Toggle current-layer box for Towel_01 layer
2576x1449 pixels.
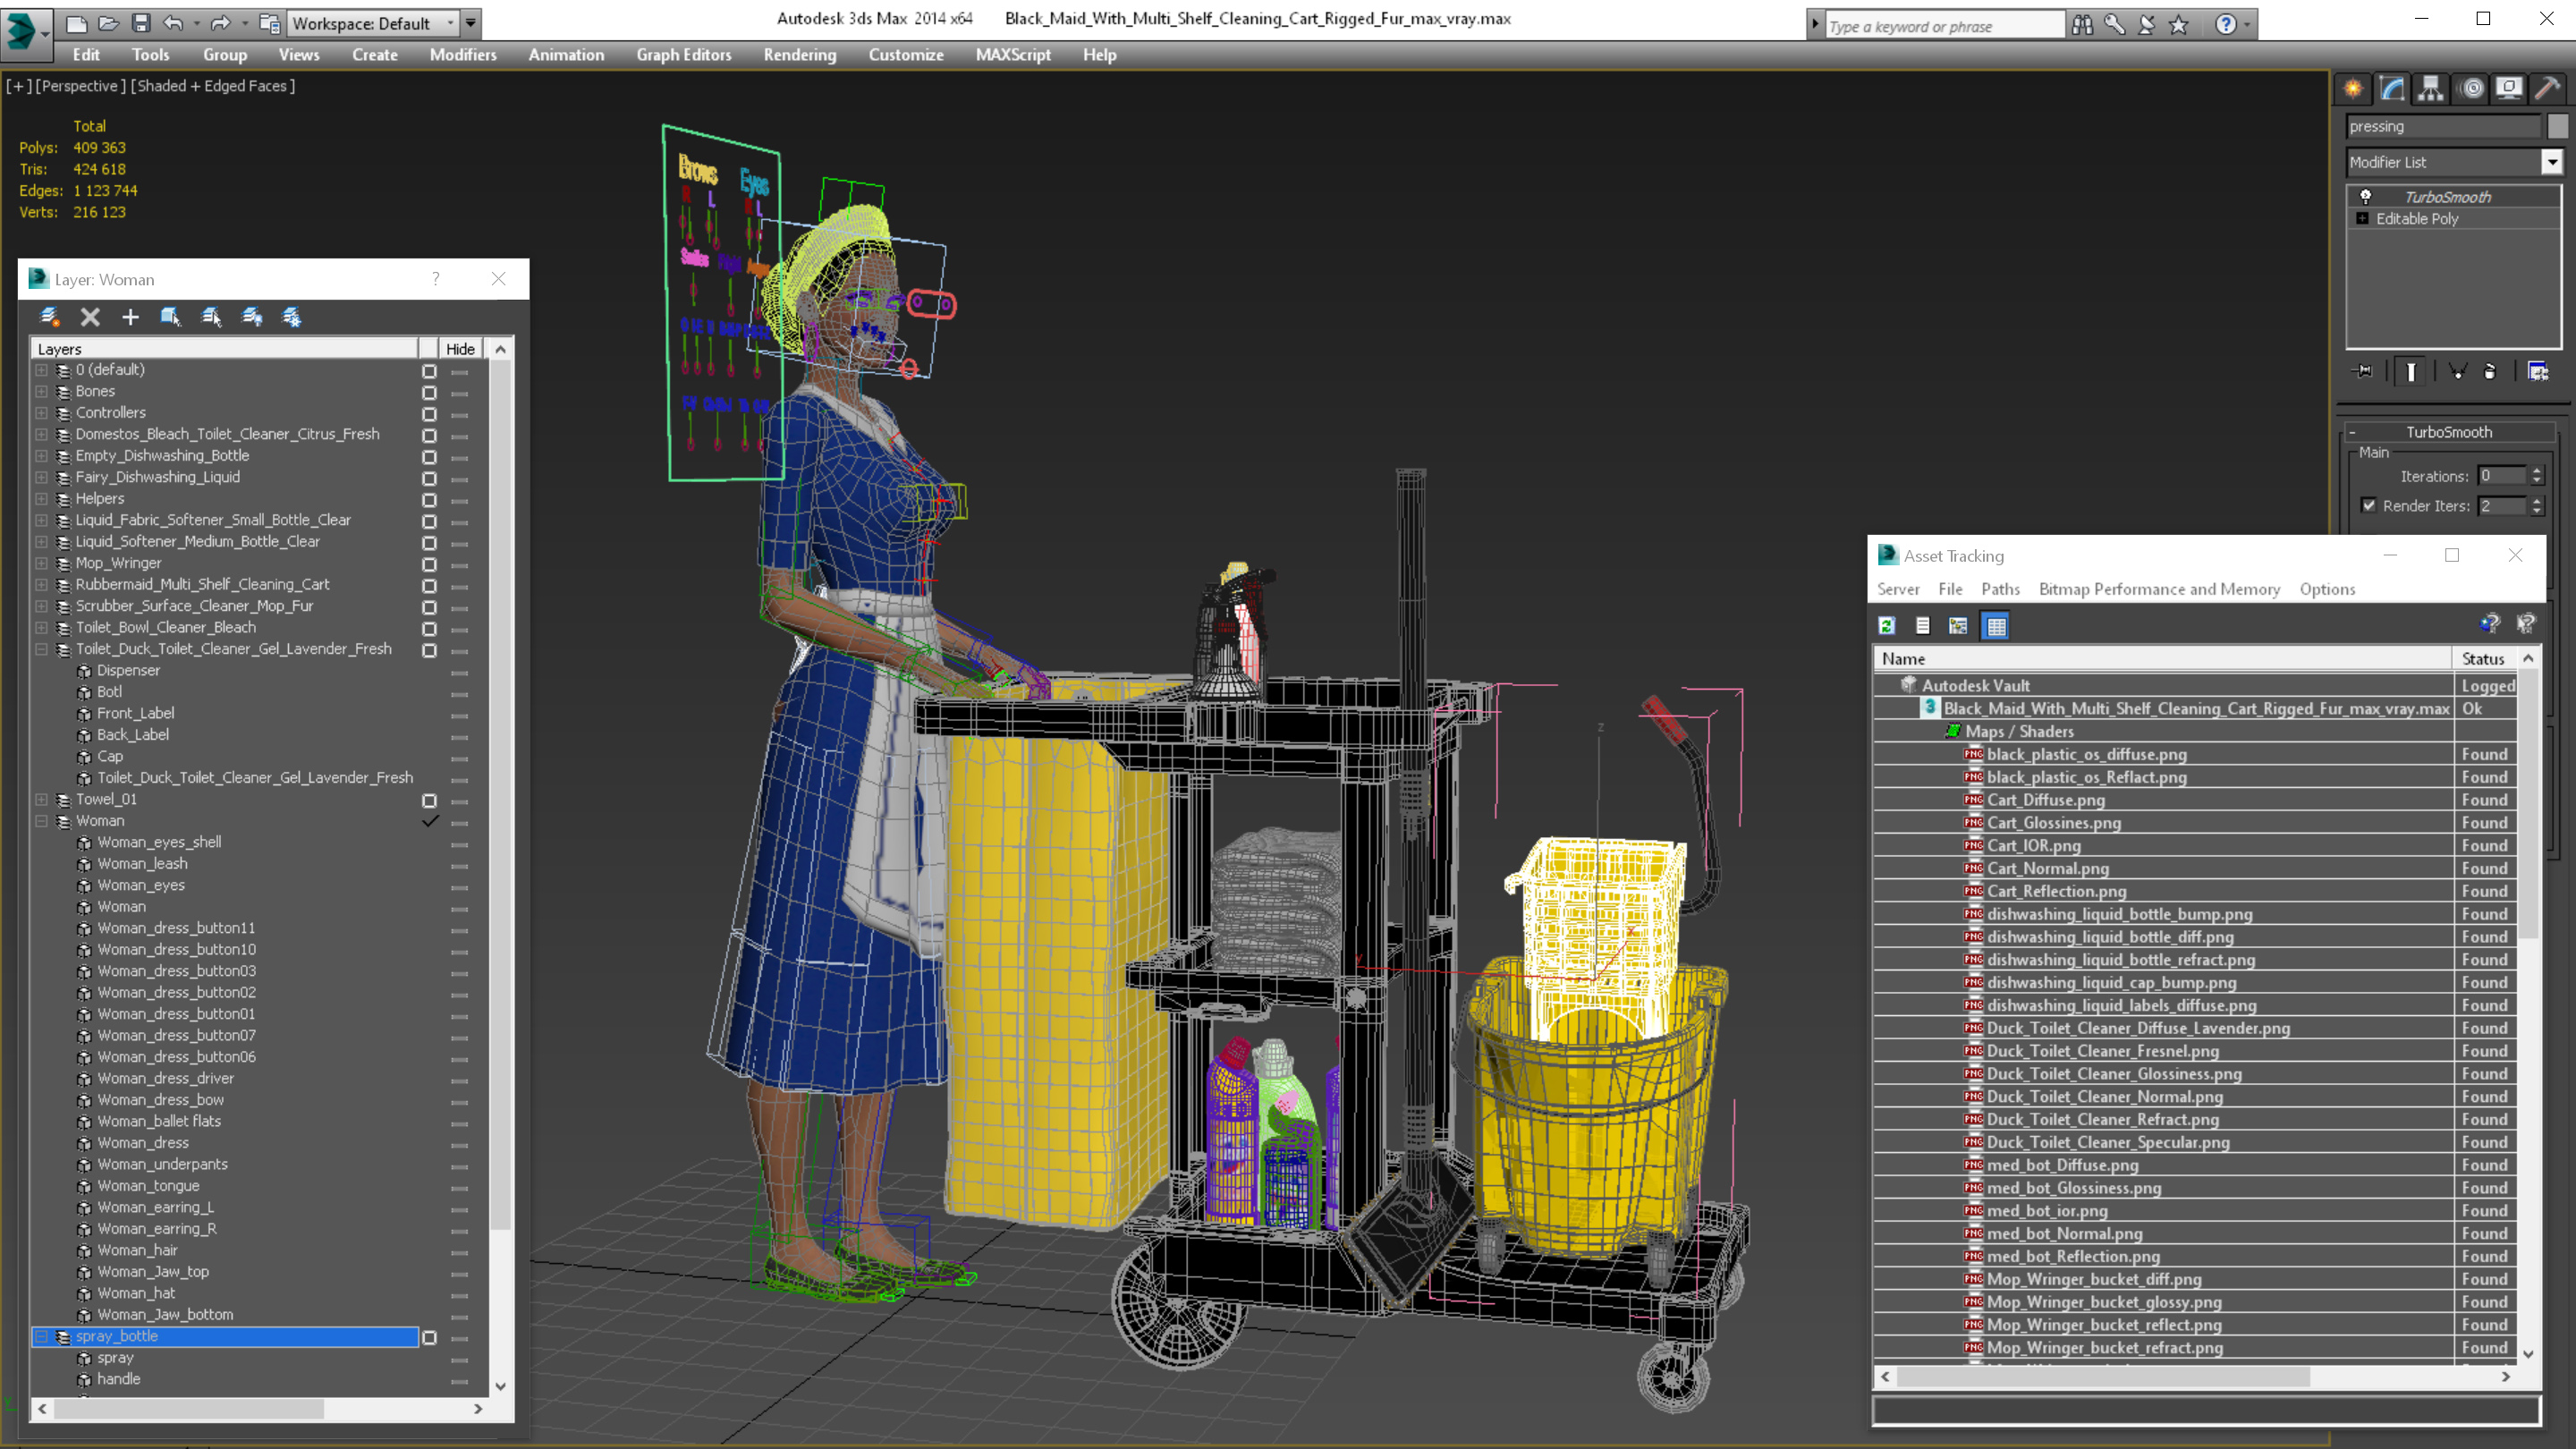[x=429, y=801]
